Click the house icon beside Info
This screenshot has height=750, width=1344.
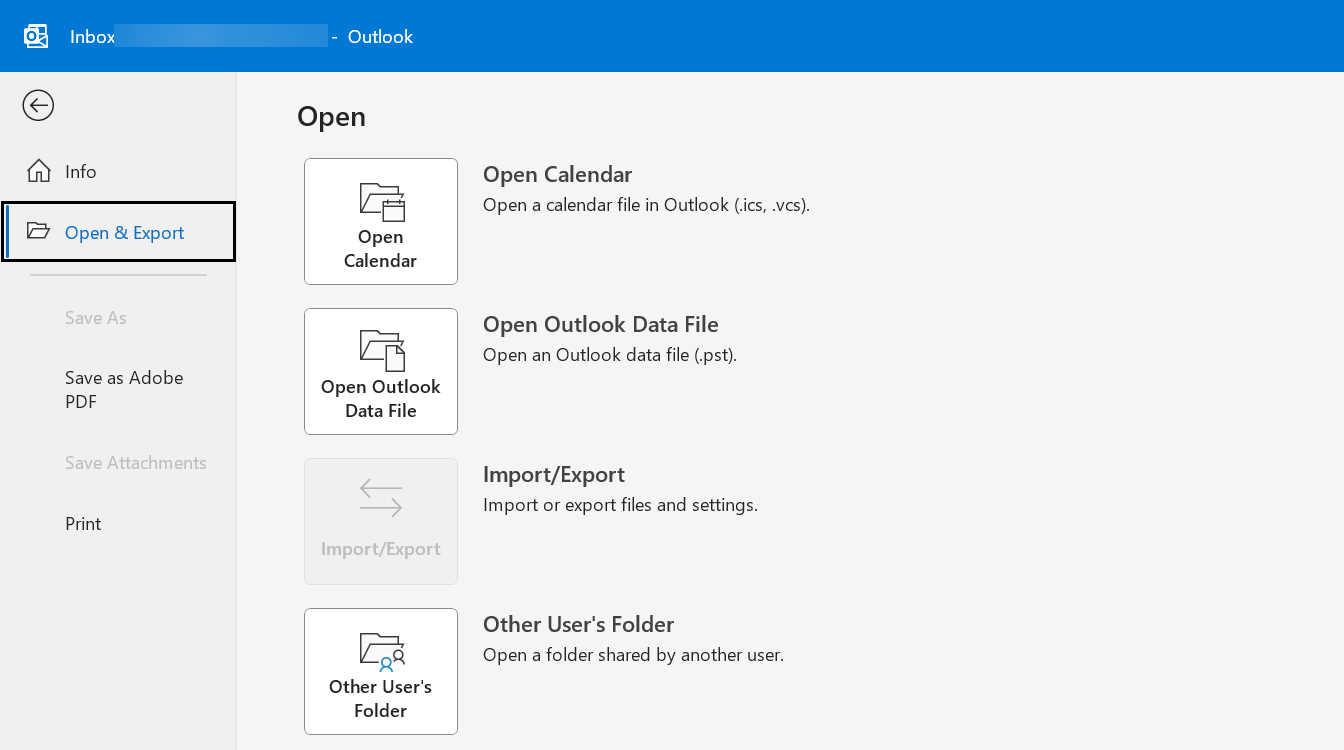[39, 171]
